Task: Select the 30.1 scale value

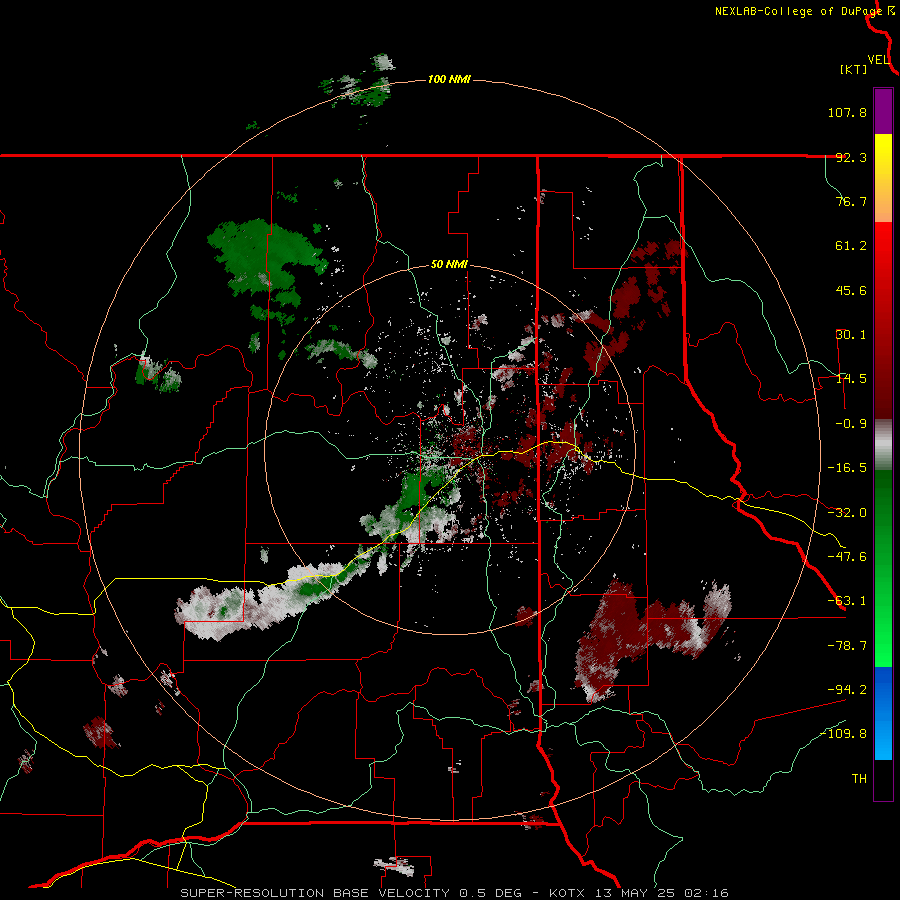Action: pyautogui.click(x=851, y=335)
